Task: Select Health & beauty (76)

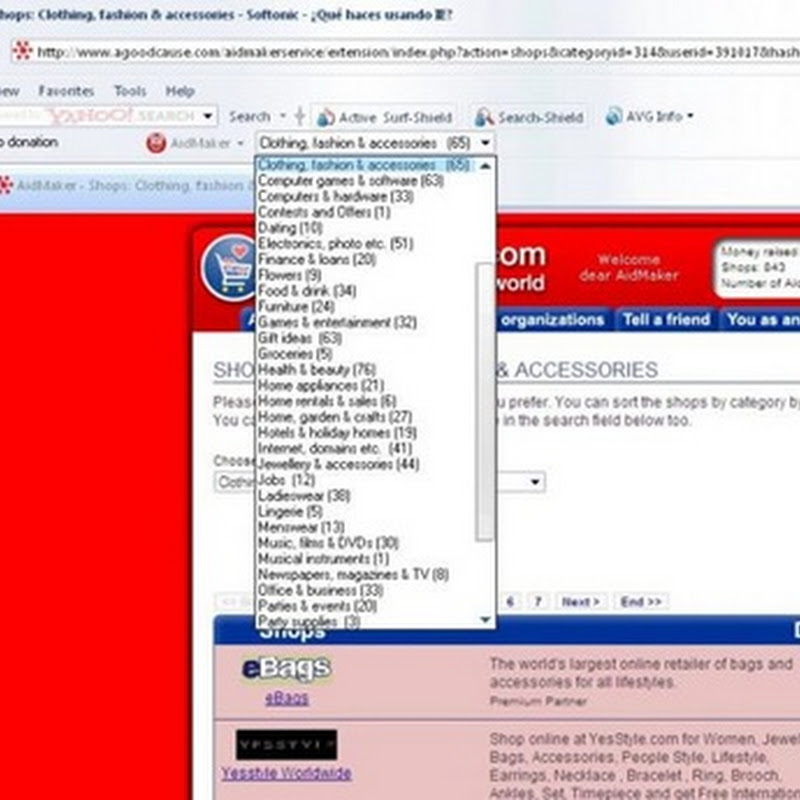Action: click(317, 370)
